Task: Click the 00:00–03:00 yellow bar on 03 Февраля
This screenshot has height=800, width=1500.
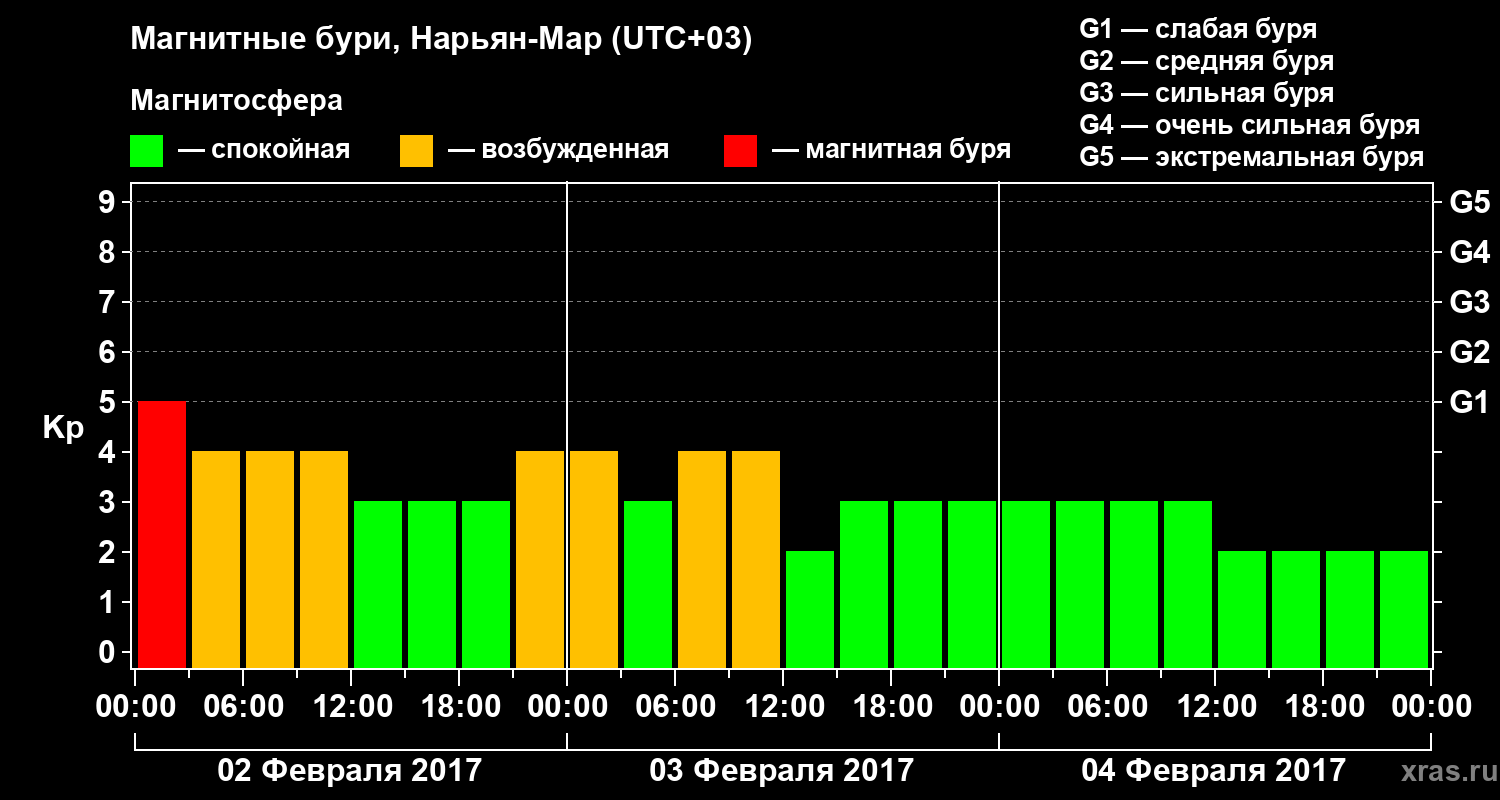Action: (594, 559)
